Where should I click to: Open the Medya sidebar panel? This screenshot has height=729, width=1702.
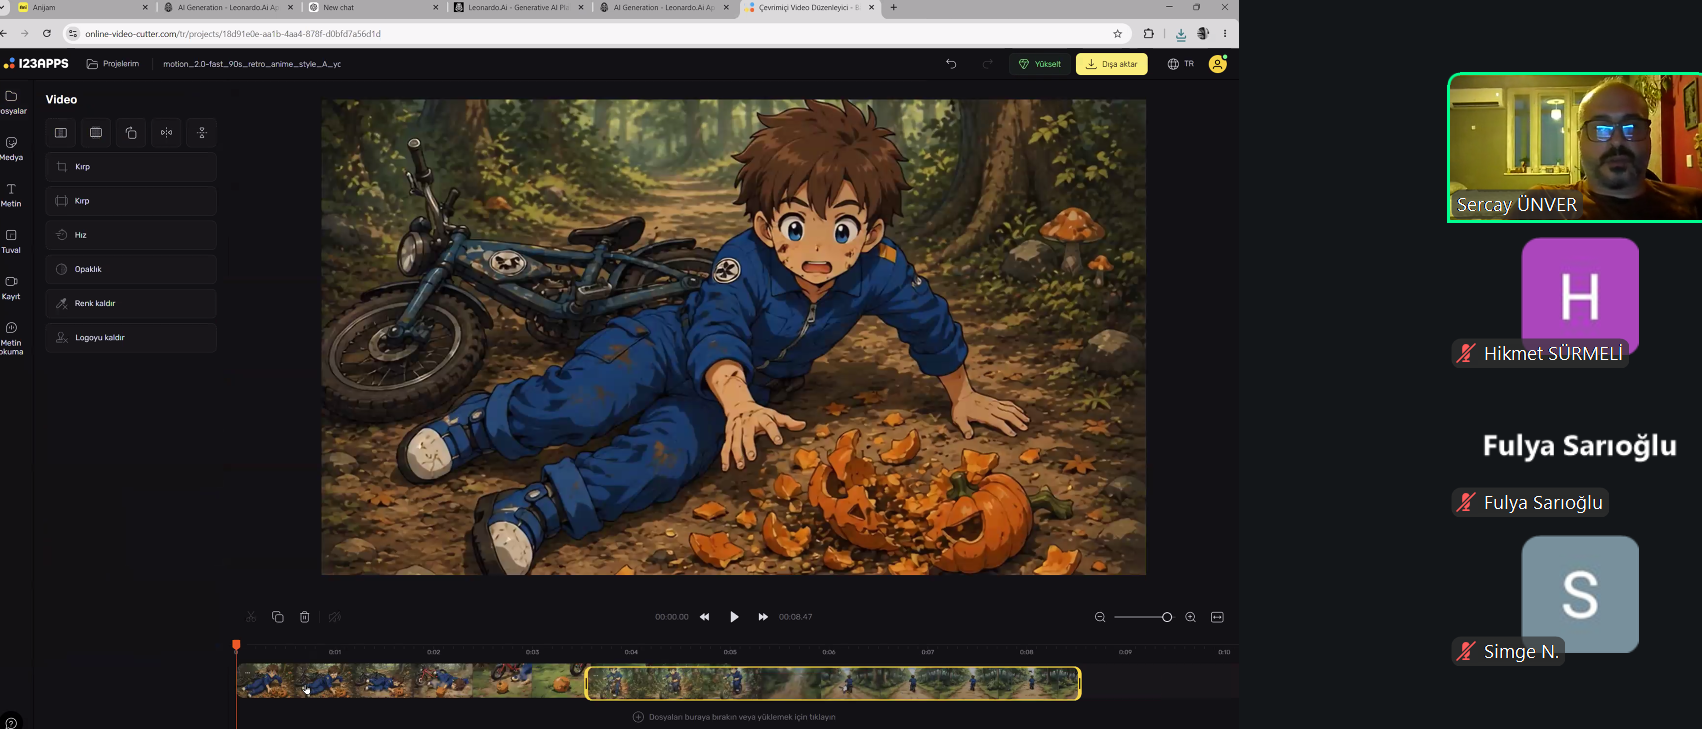(12, 148)
